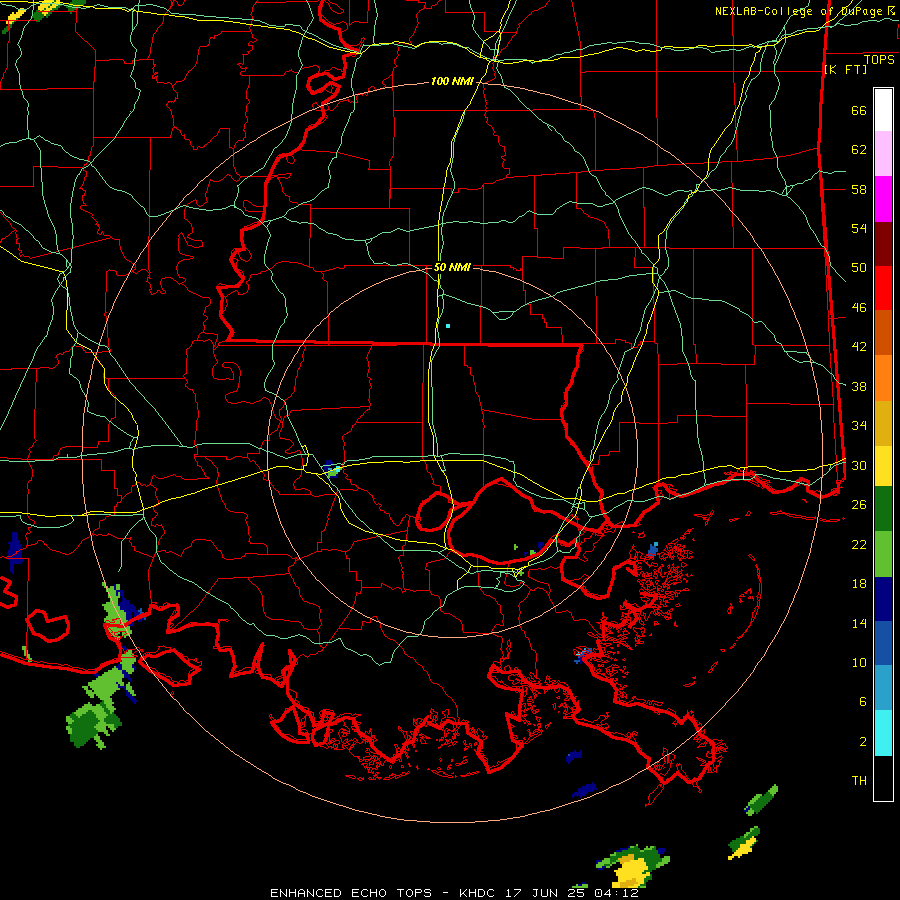Click the KHDC radar site identifier

(478, 893)
